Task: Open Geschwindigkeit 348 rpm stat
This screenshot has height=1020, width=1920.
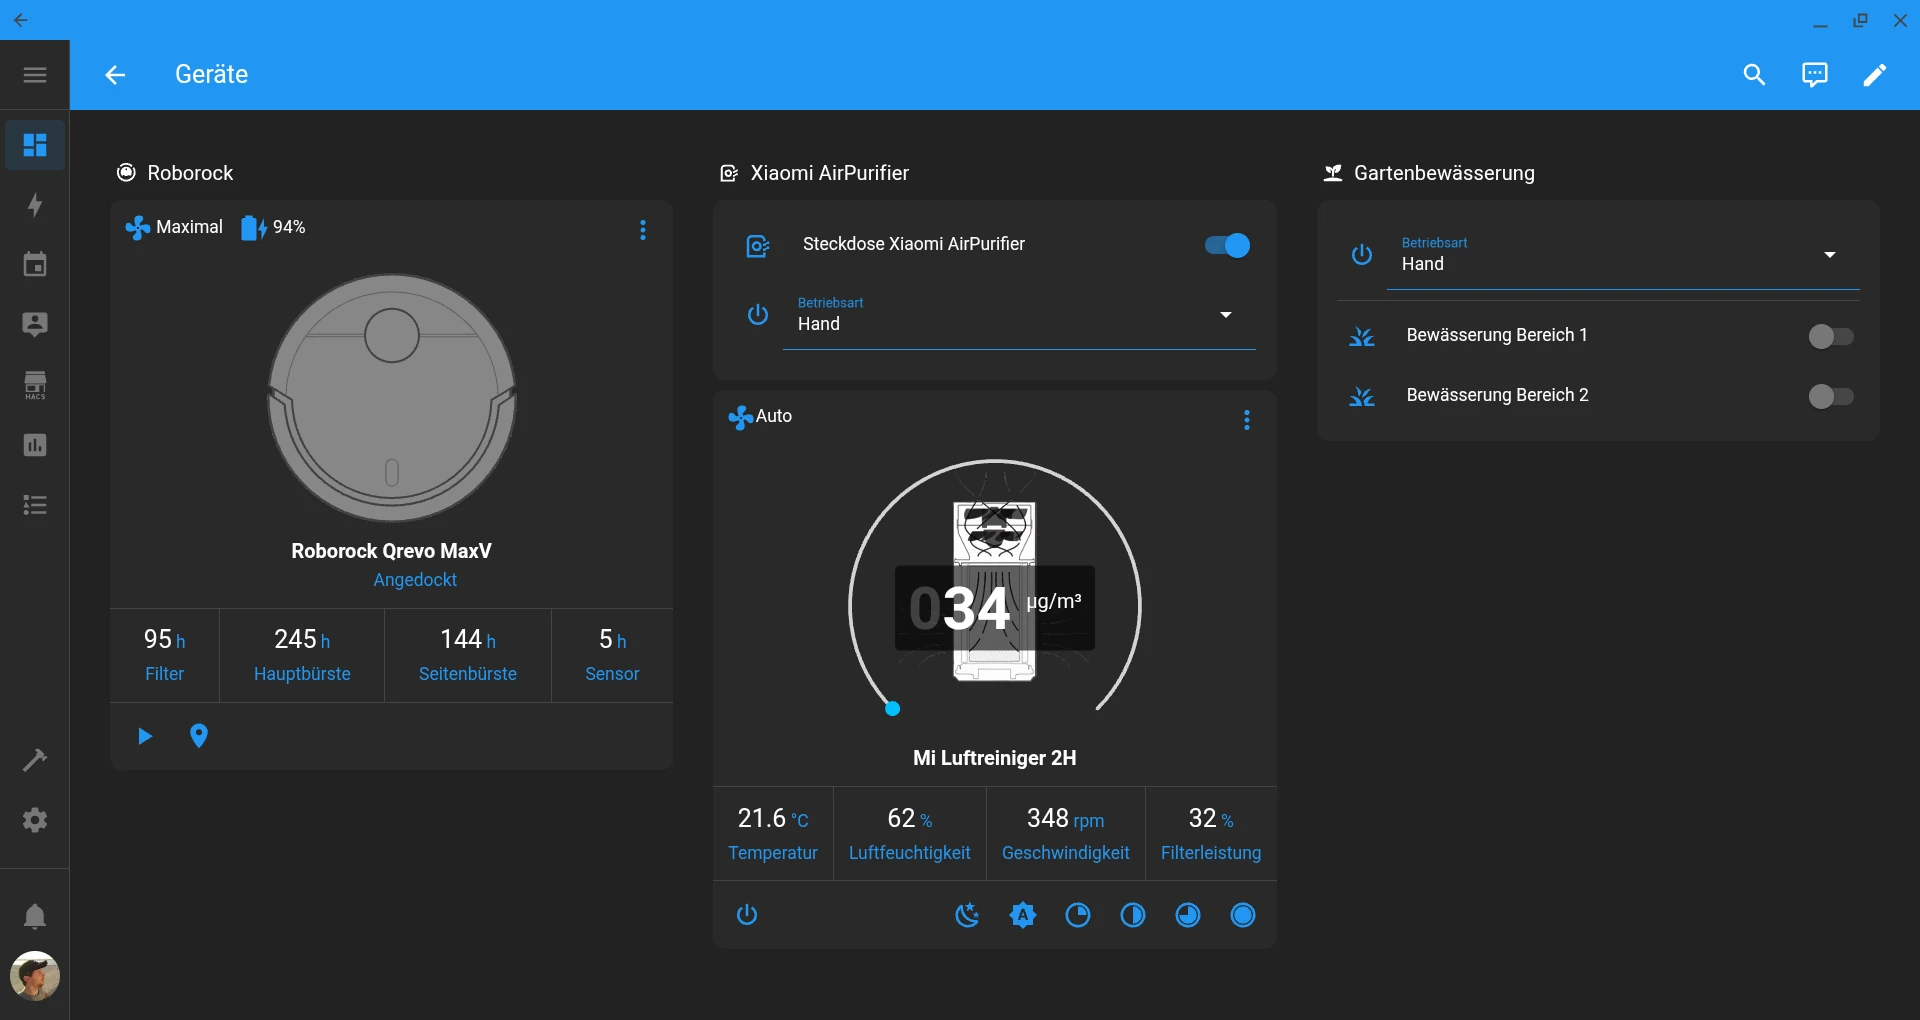Action: click(1066, 834)
